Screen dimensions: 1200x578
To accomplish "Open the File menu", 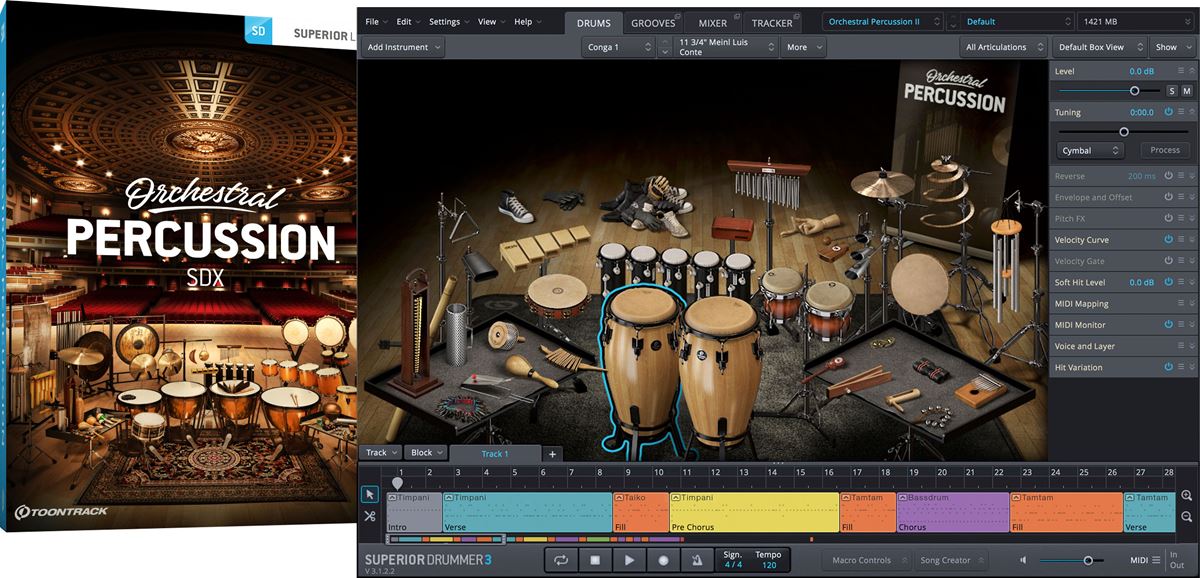I will point(376,21).
